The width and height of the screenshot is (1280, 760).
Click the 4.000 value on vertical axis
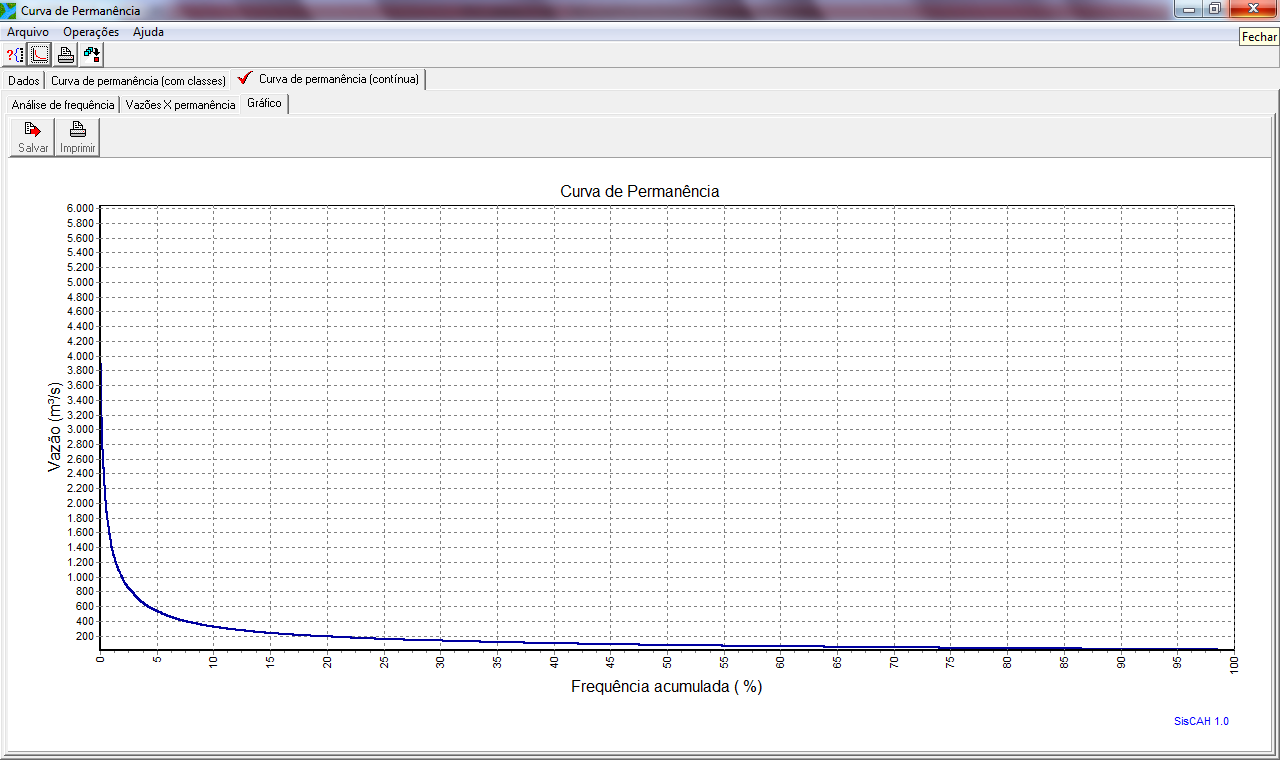pos(79,356)
